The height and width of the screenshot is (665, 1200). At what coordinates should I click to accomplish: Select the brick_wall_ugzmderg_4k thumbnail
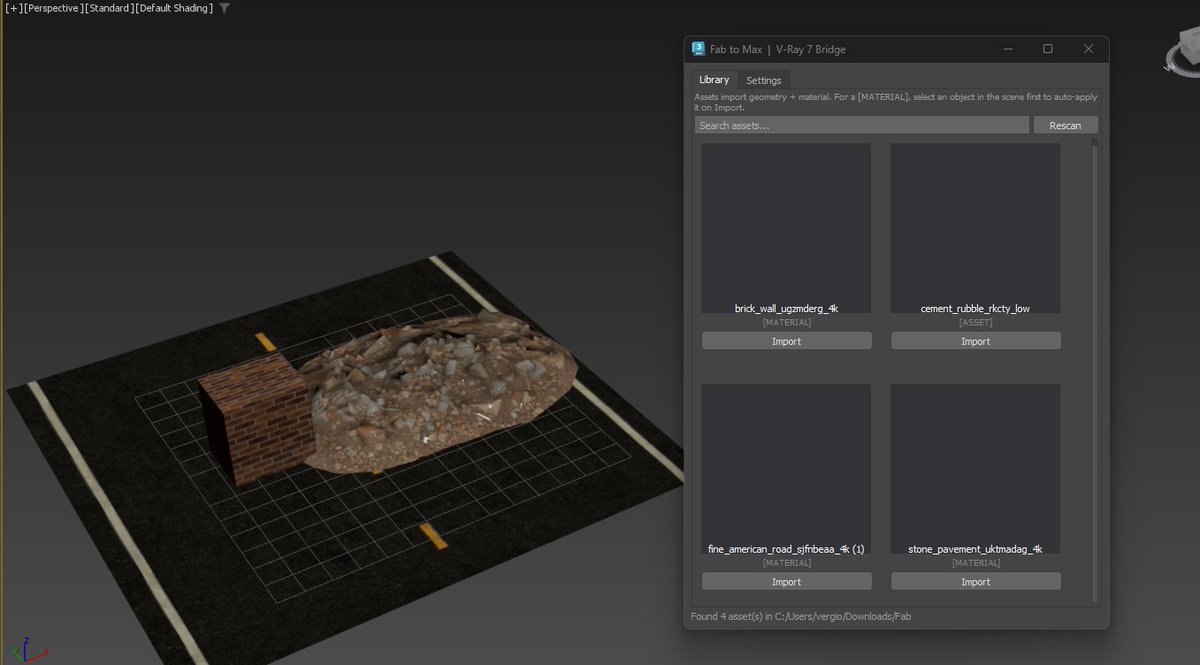point(786,228)
